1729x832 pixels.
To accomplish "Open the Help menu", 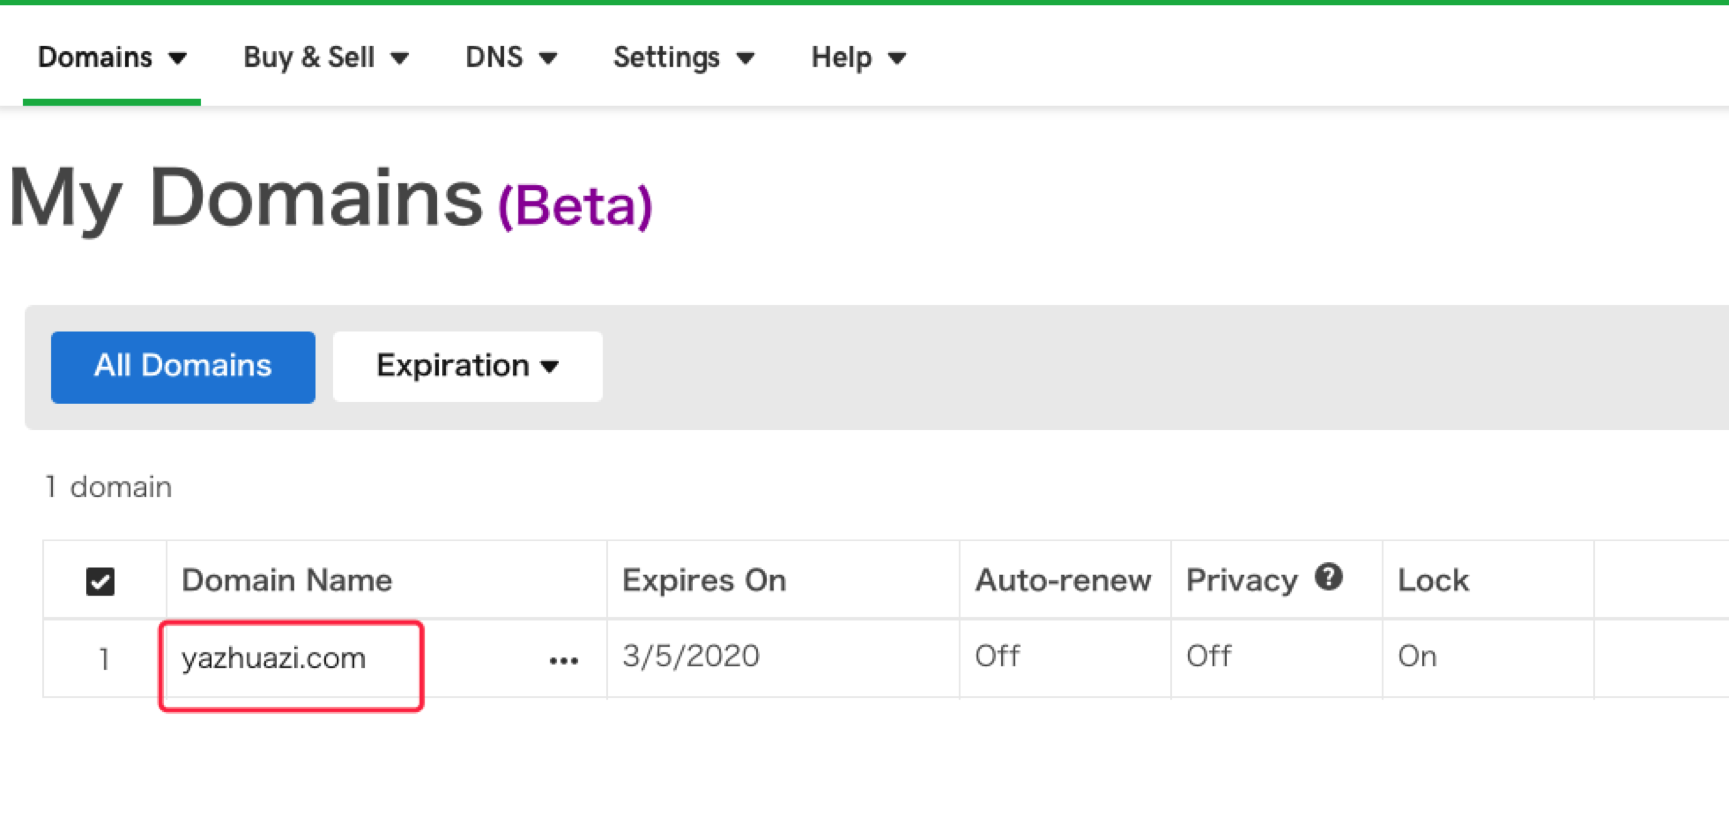I will (858, 58).
